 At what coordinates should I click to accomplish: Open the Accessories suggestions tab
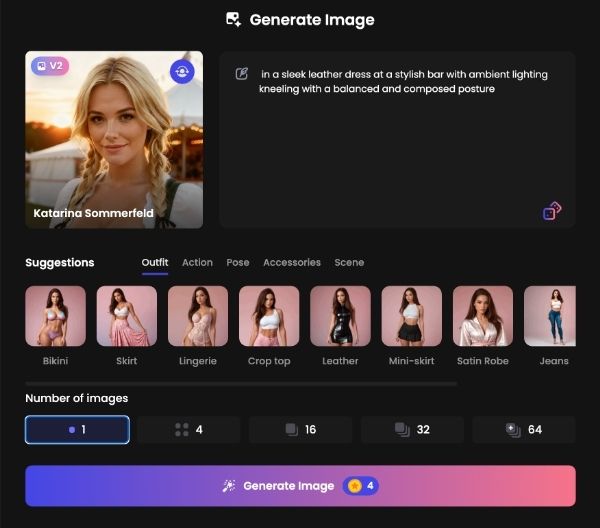tap(292, 262)
